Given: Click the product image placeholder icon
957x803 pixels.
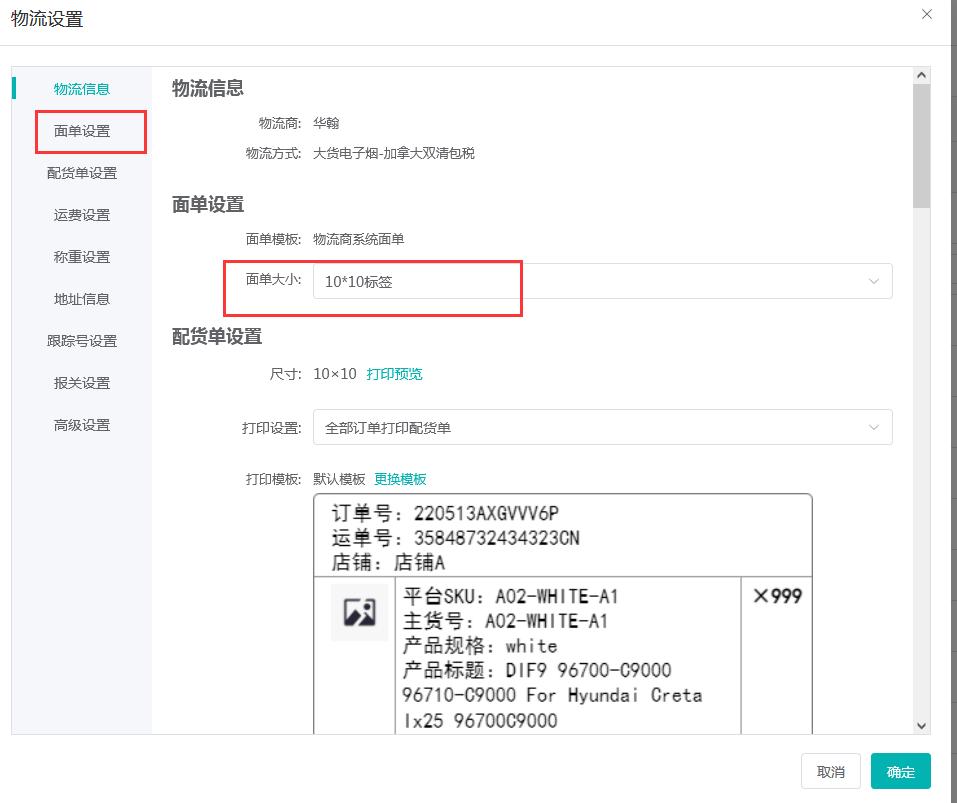Looking at the screenshot, I should [359, 612].
